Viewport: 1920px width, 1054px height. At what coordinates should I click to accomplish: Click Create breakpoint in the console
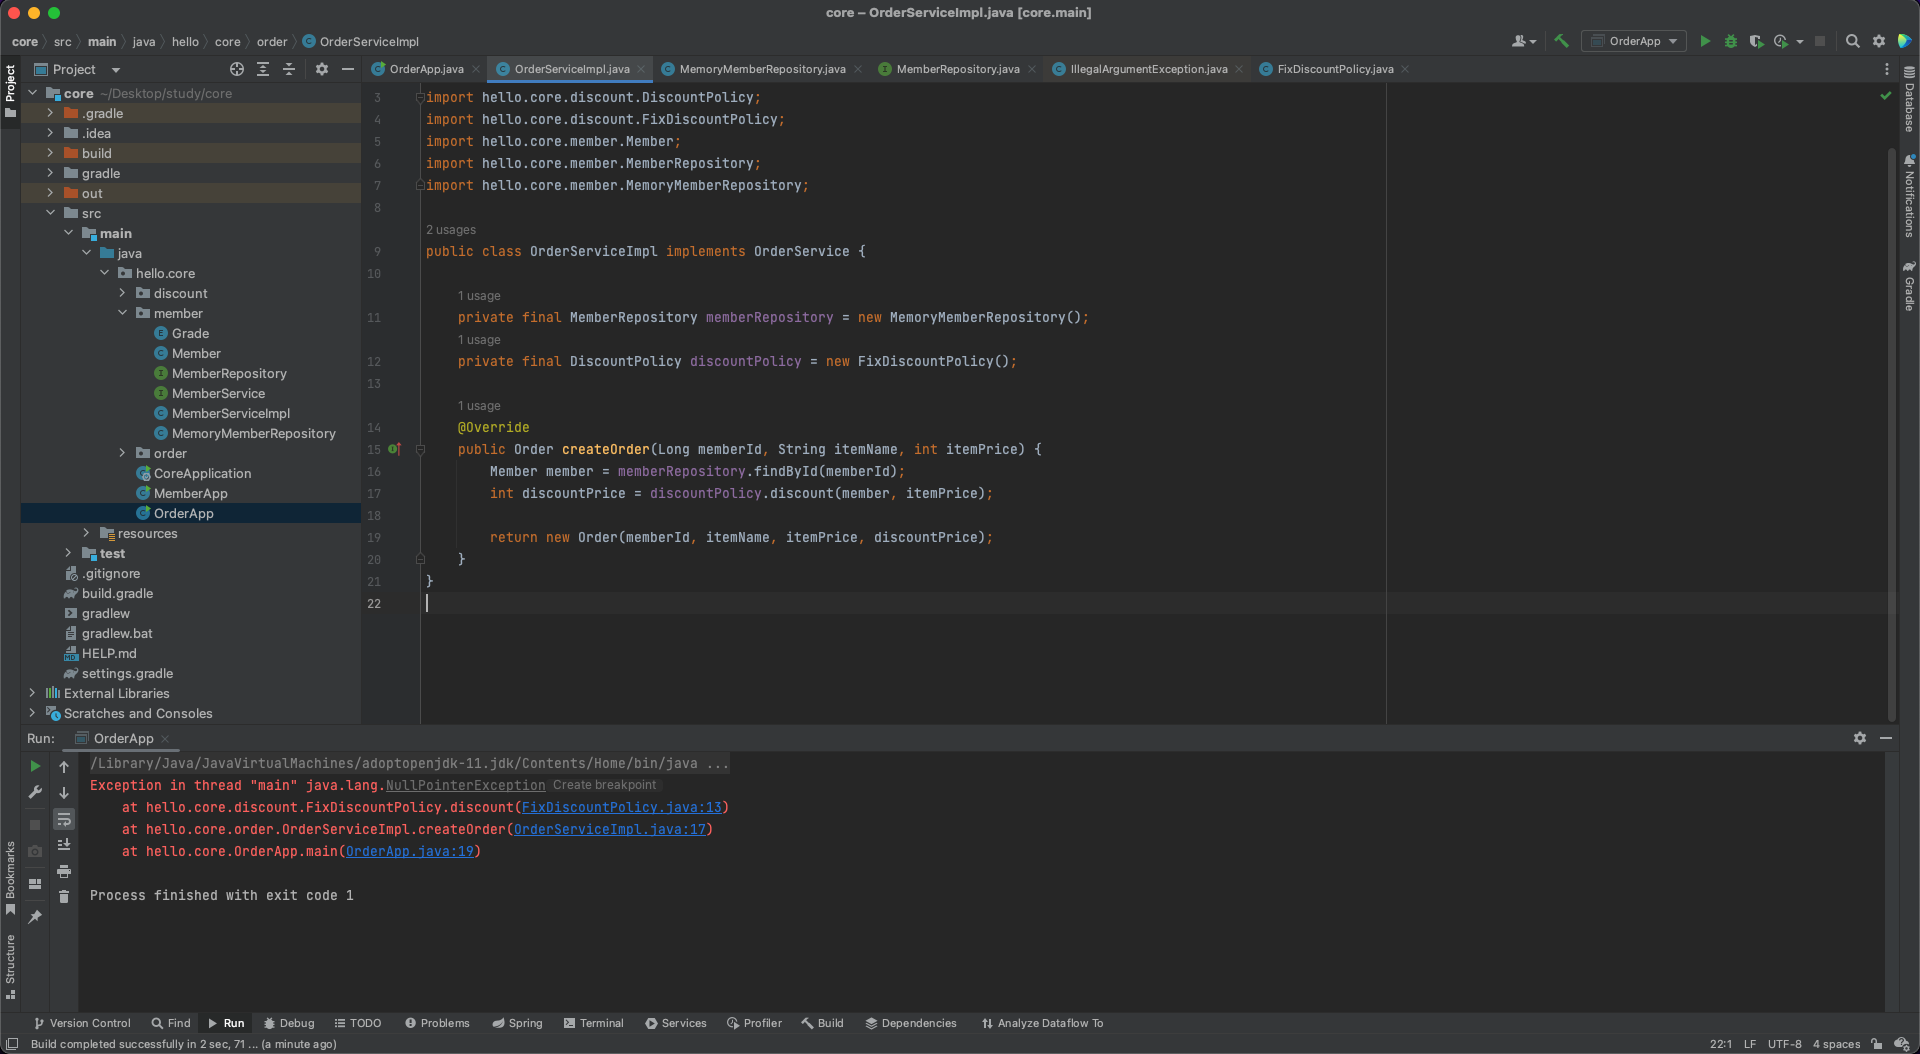coord(604,785)
